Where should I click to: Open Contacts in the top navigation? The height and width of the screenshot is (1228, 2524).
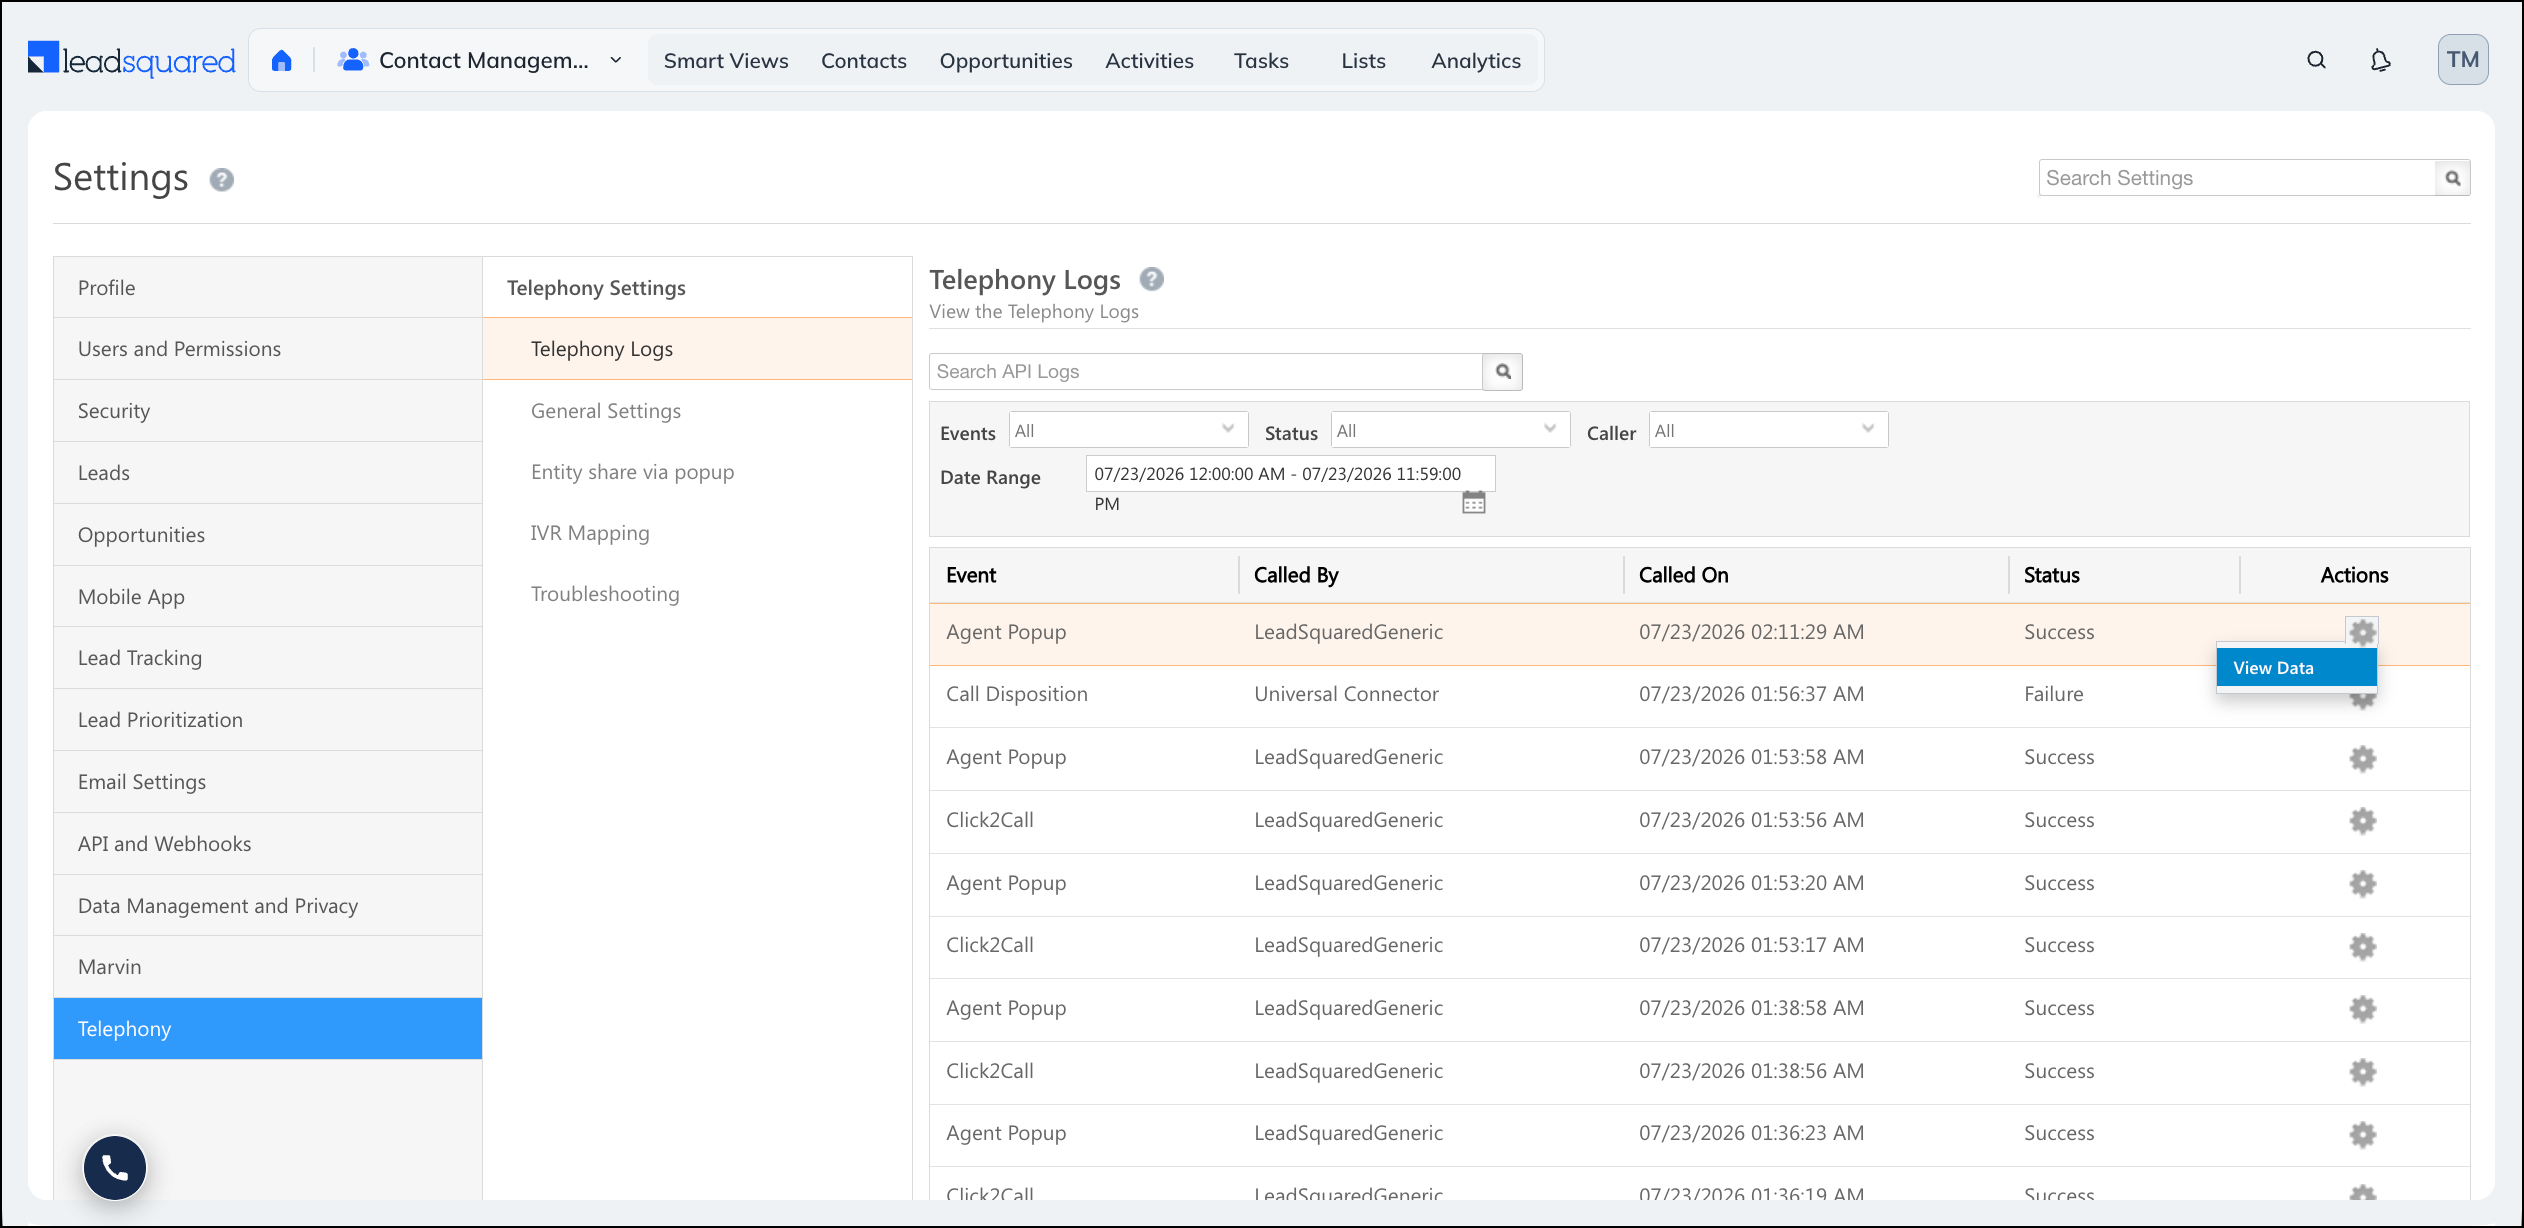(x=864, y=61)
